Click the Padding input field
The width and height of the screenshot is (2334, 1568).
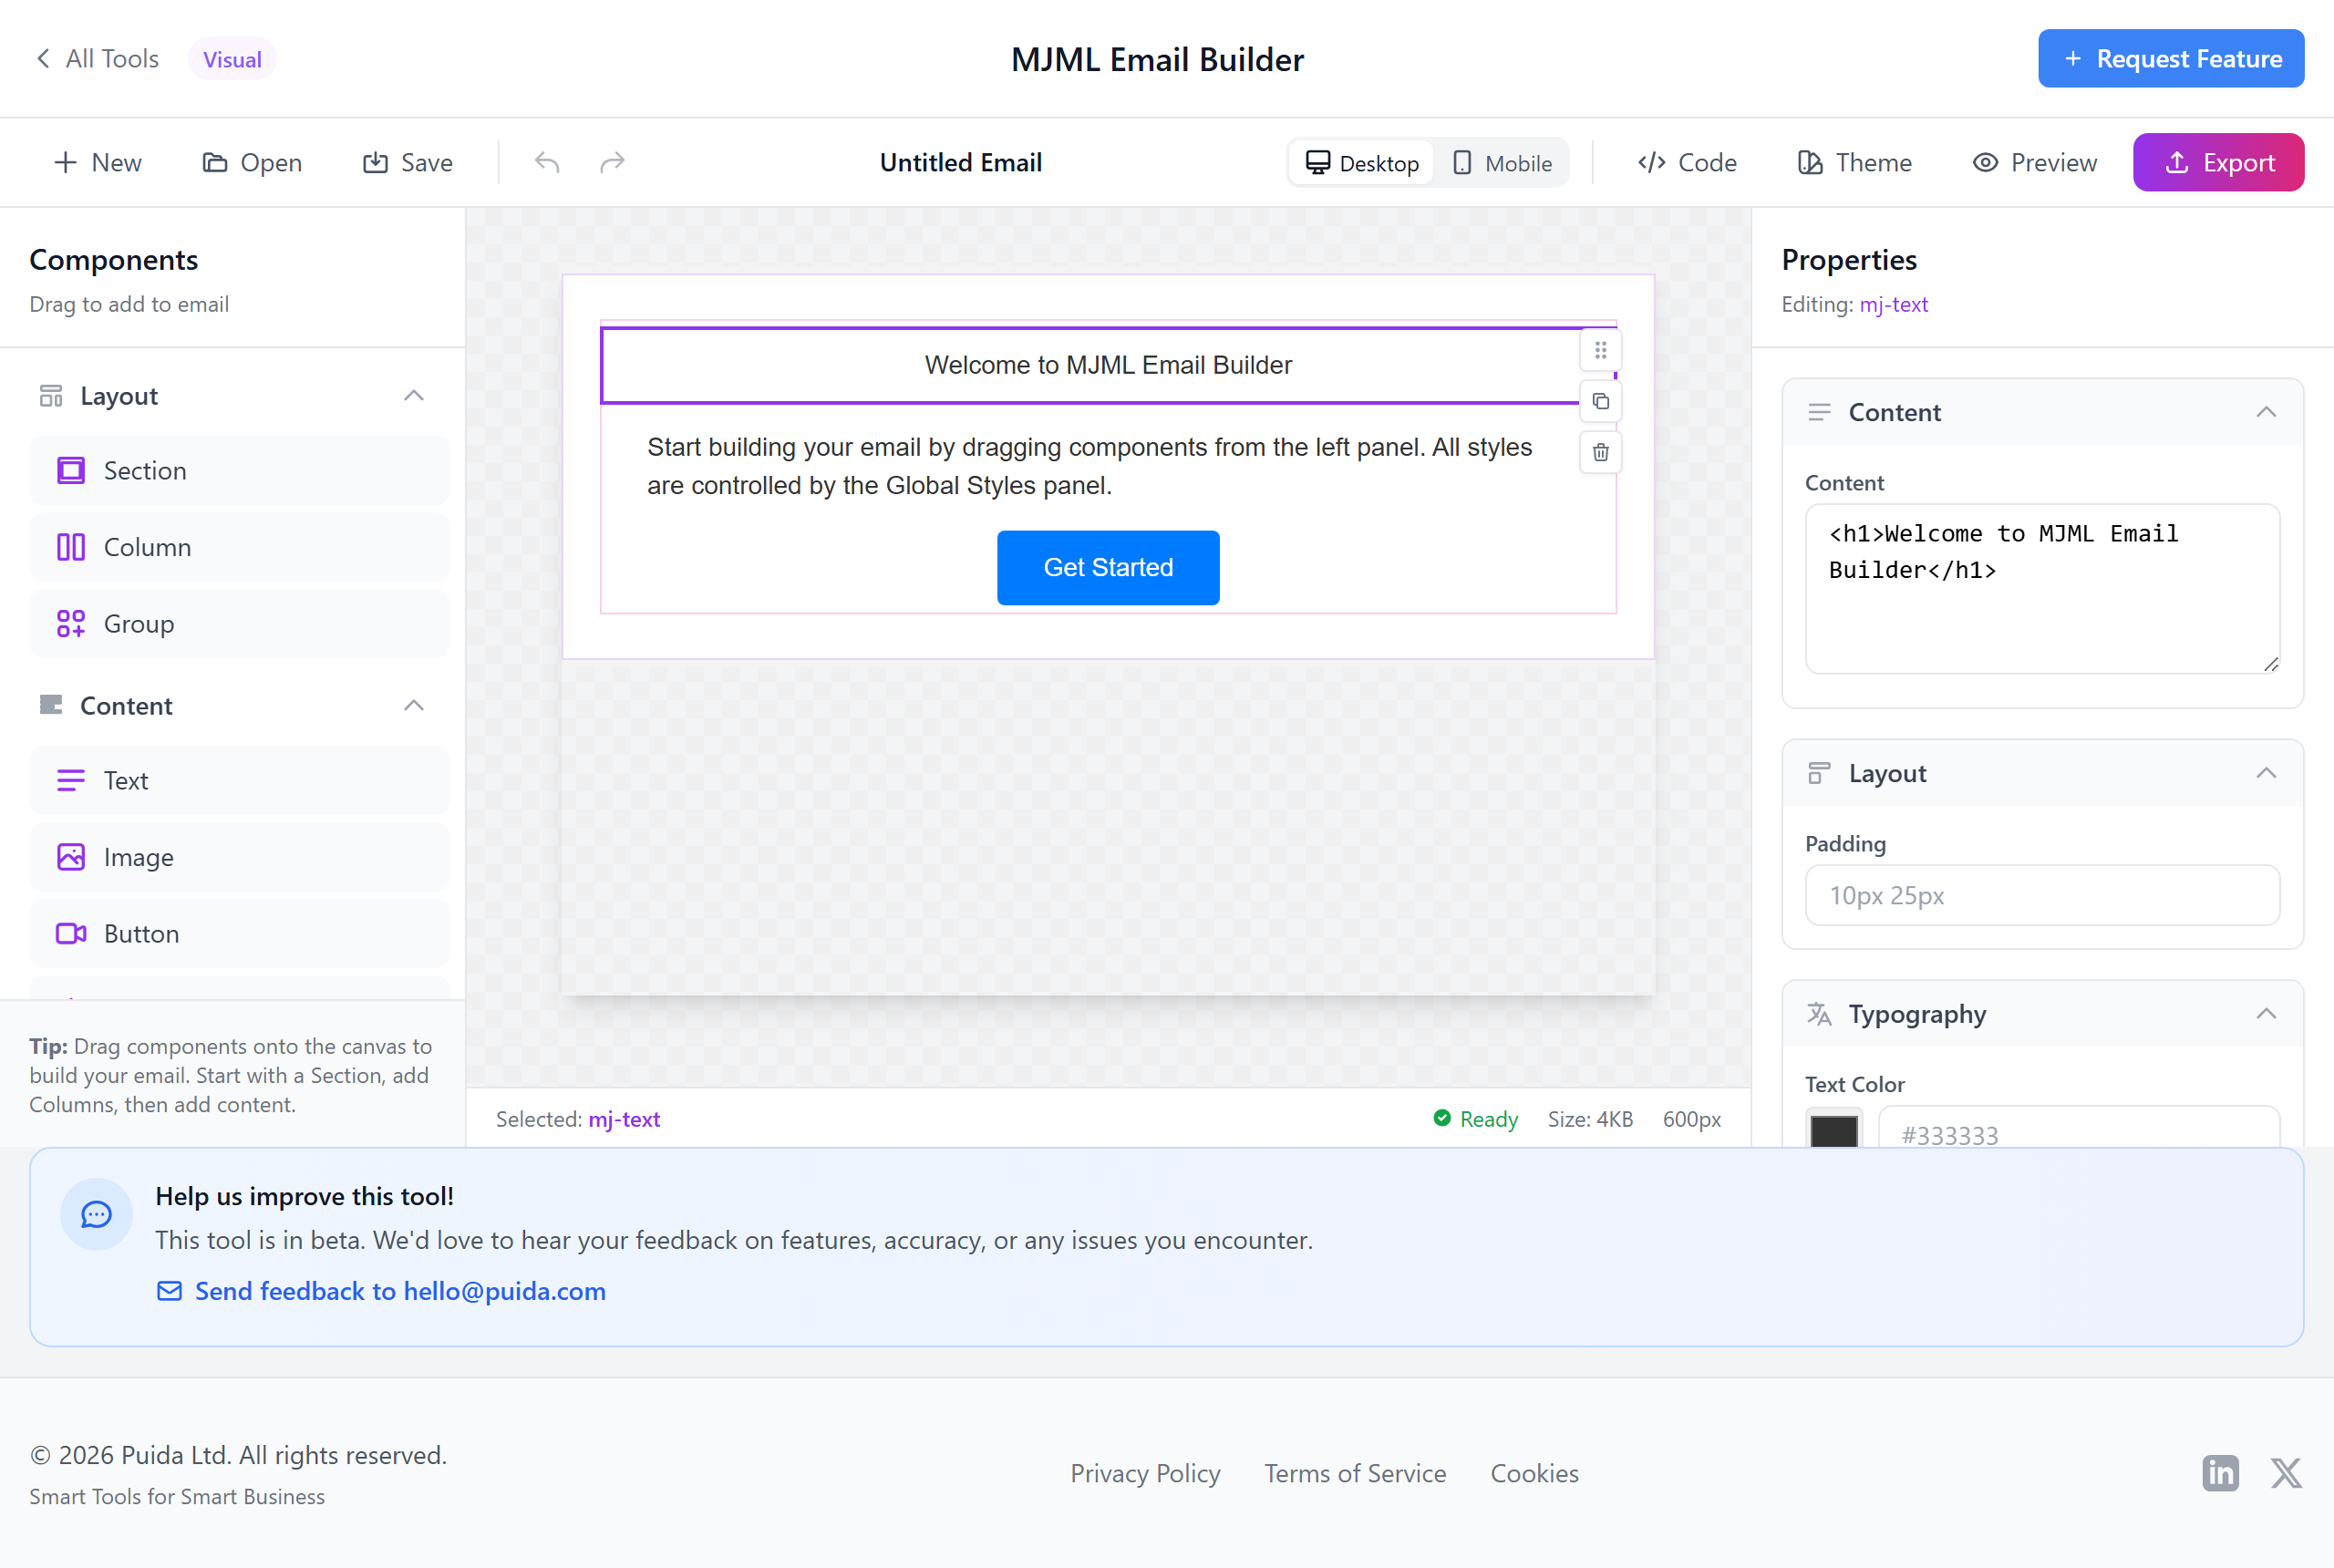(2042, 896)
